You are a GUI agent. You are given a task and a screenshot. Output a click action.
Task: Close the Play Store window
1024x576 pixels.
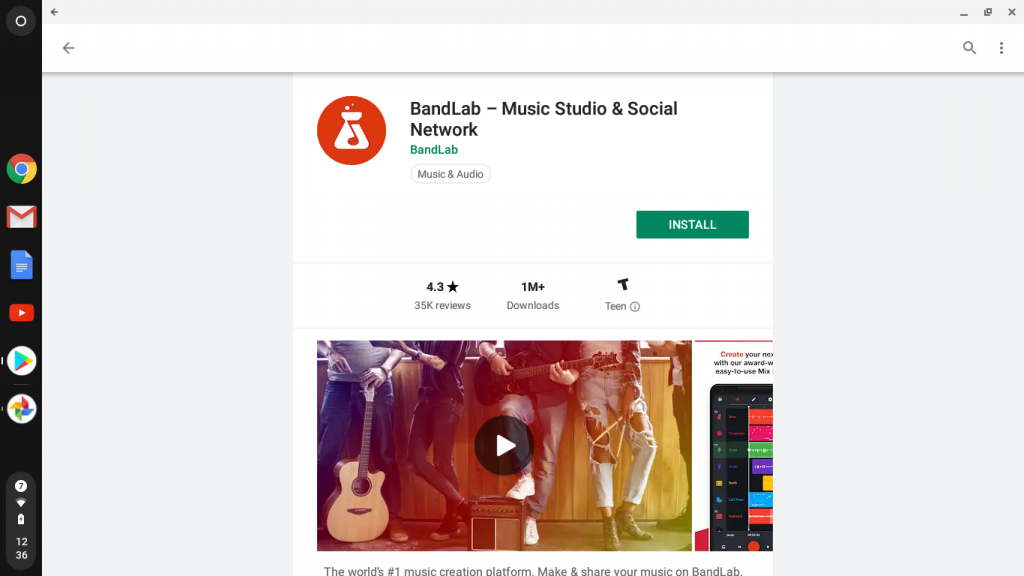coord(1012,12)
